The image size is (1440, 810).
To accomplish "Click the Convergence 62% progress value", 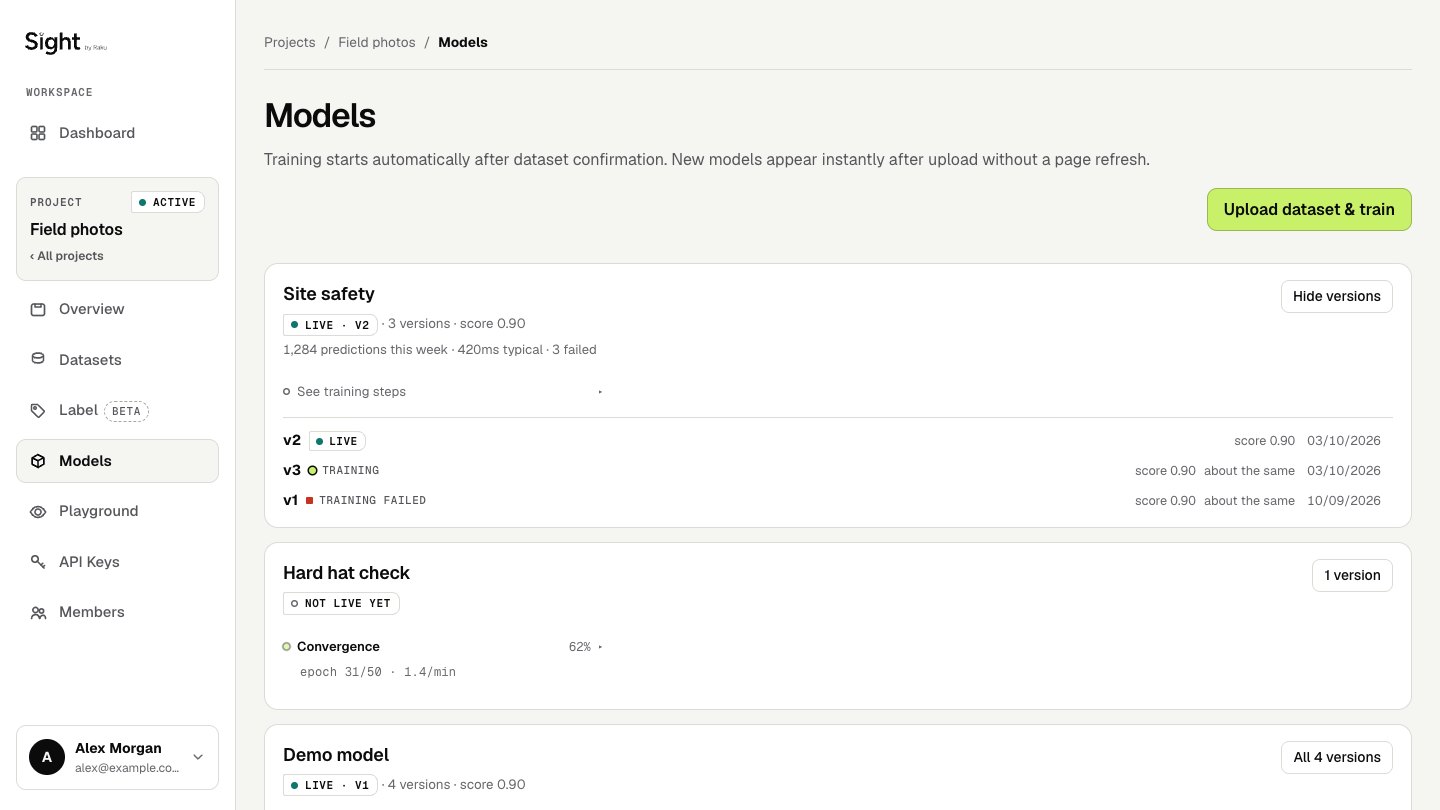I will point(580,647).
